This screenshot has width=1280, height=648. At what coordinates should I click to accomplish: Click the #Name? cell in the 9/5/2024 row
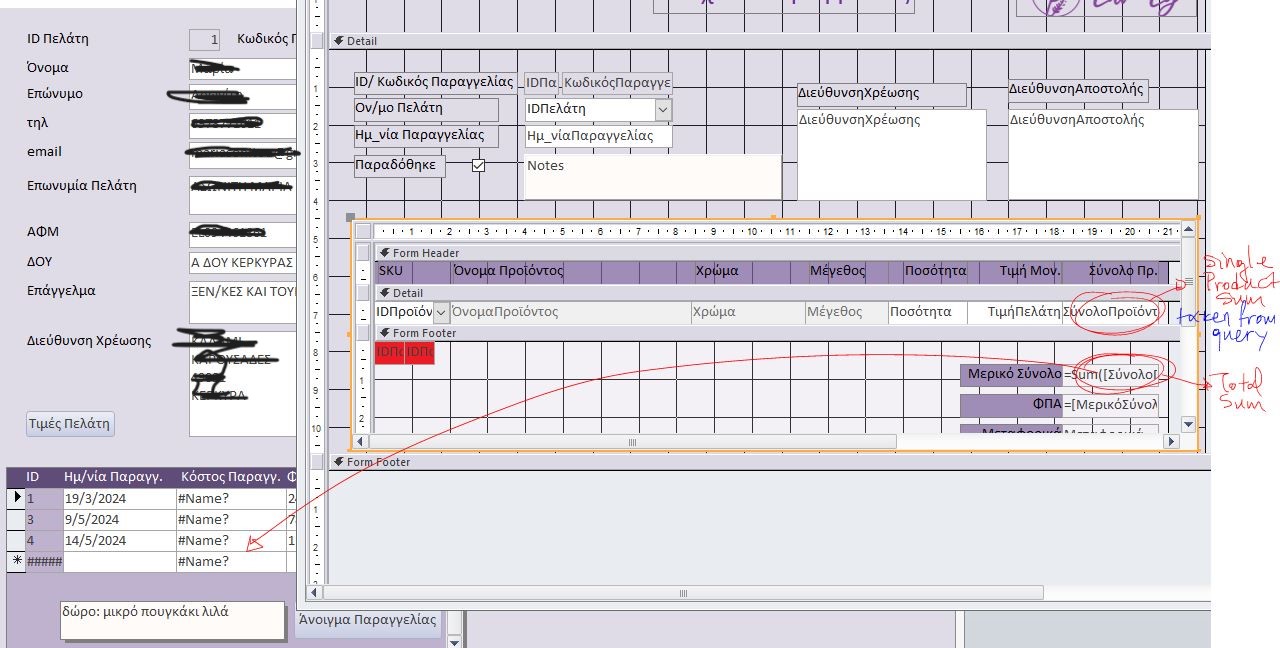[x=230, y=519]
